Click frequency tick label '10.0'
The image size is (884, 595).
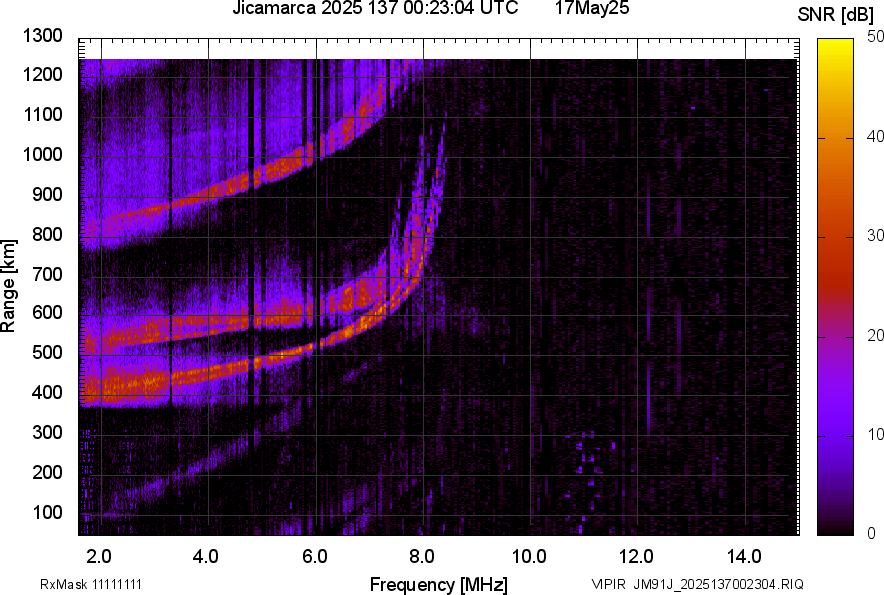[529, 557]
